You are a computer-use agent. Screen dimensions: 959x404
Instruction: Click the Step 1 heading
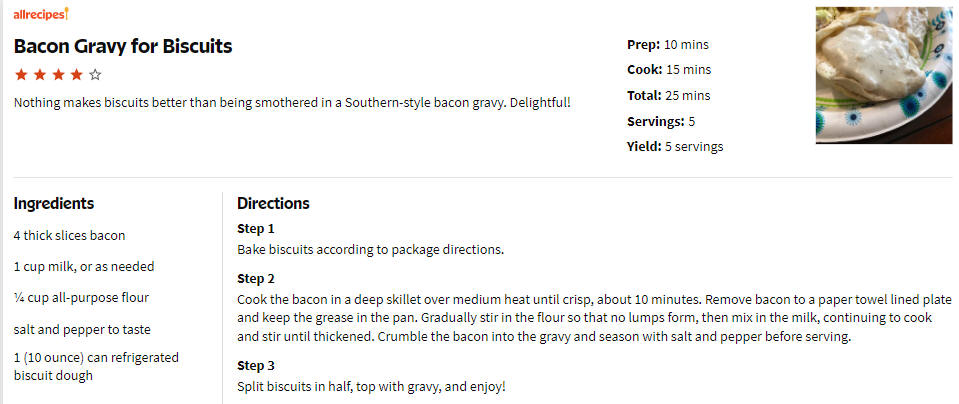click(256, 229)
